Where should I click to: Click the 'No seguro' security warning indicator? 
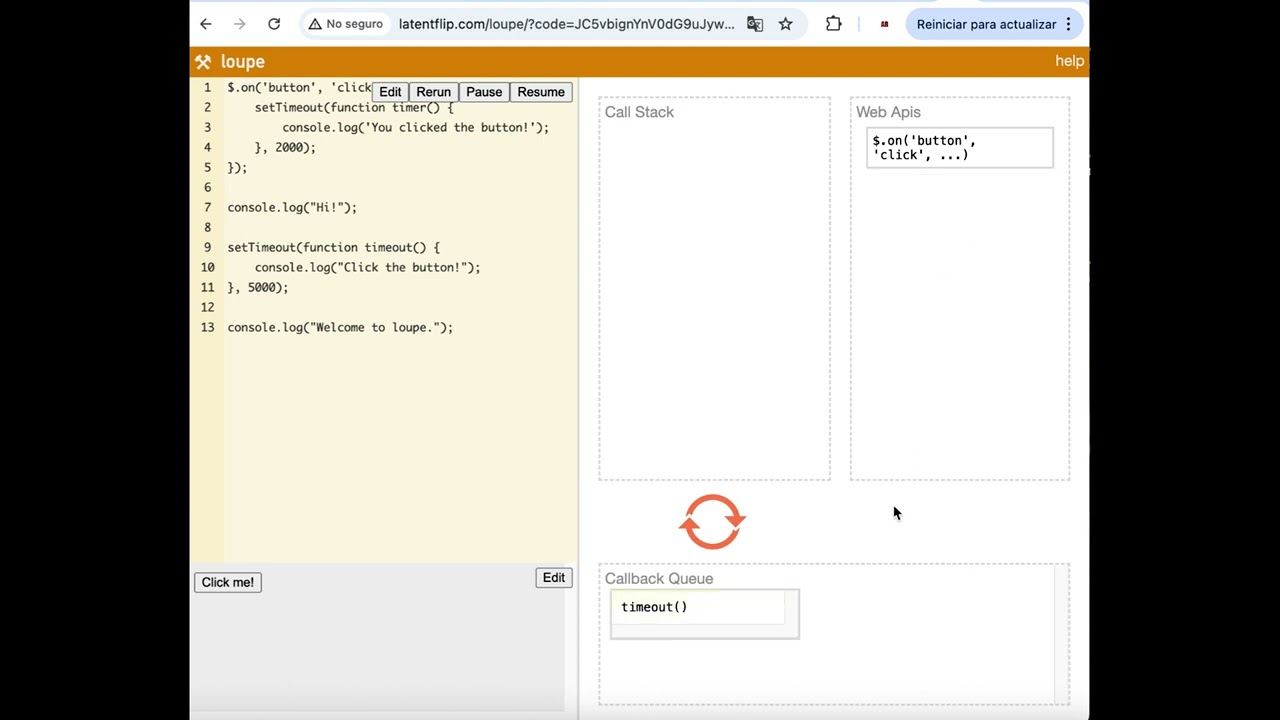point(346,24)
